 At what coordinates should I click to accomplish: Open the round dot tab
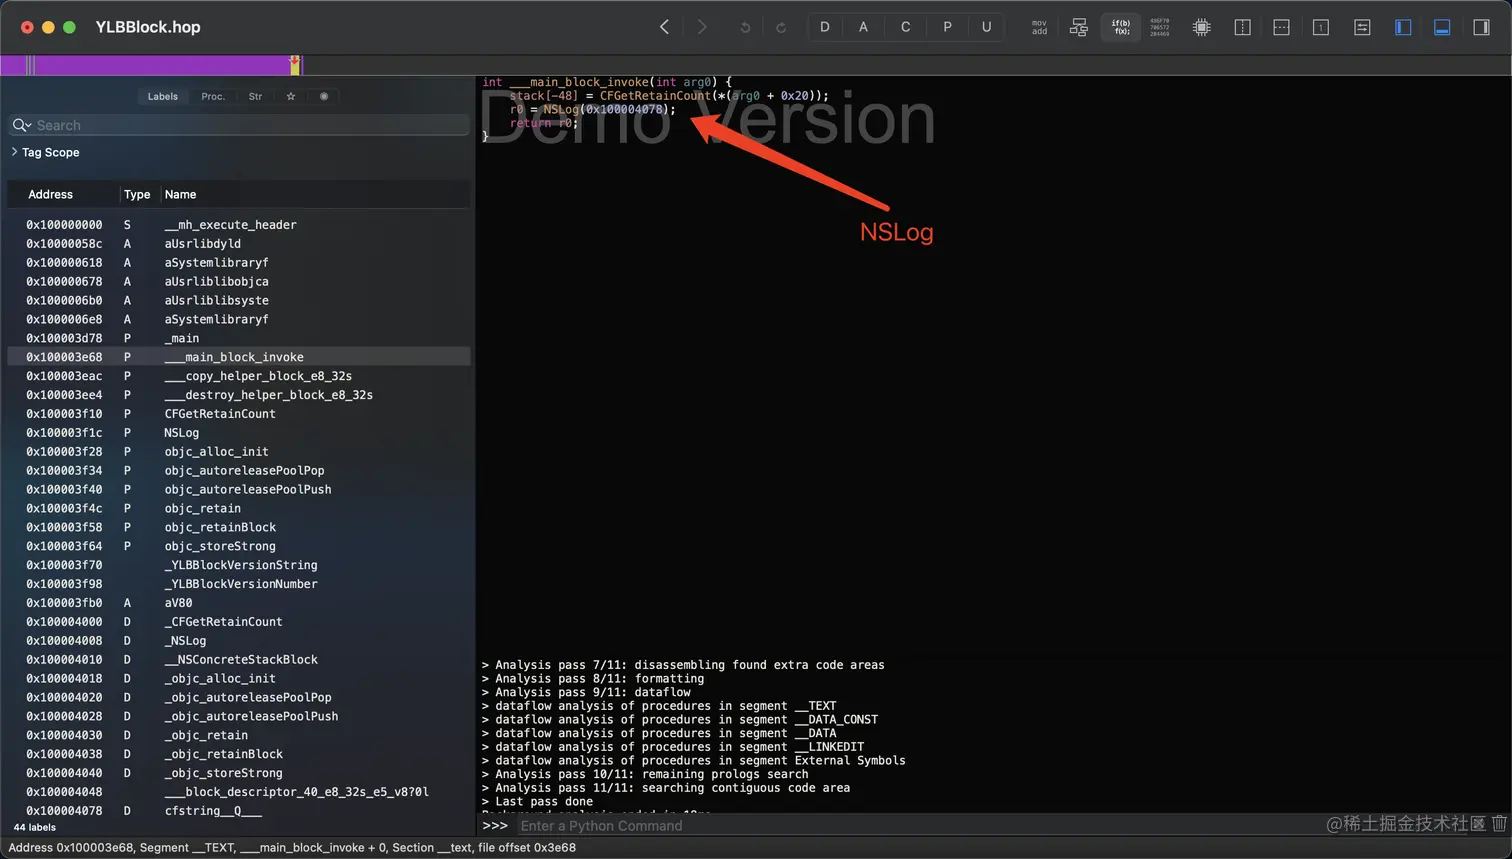[x=324, y=97]
